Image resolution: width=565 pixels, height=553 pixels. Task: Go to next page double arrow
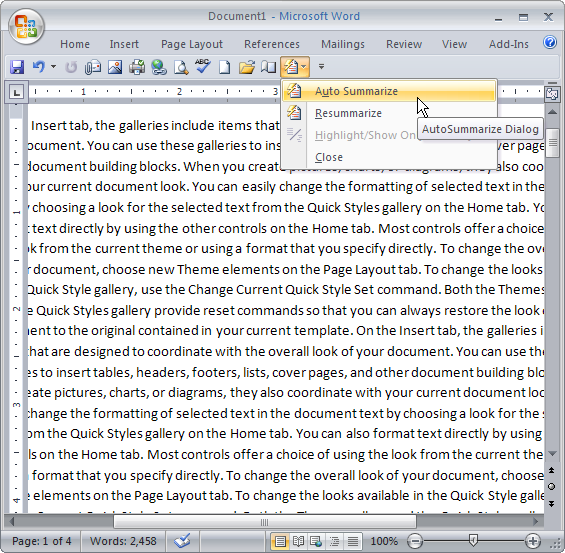552,503
